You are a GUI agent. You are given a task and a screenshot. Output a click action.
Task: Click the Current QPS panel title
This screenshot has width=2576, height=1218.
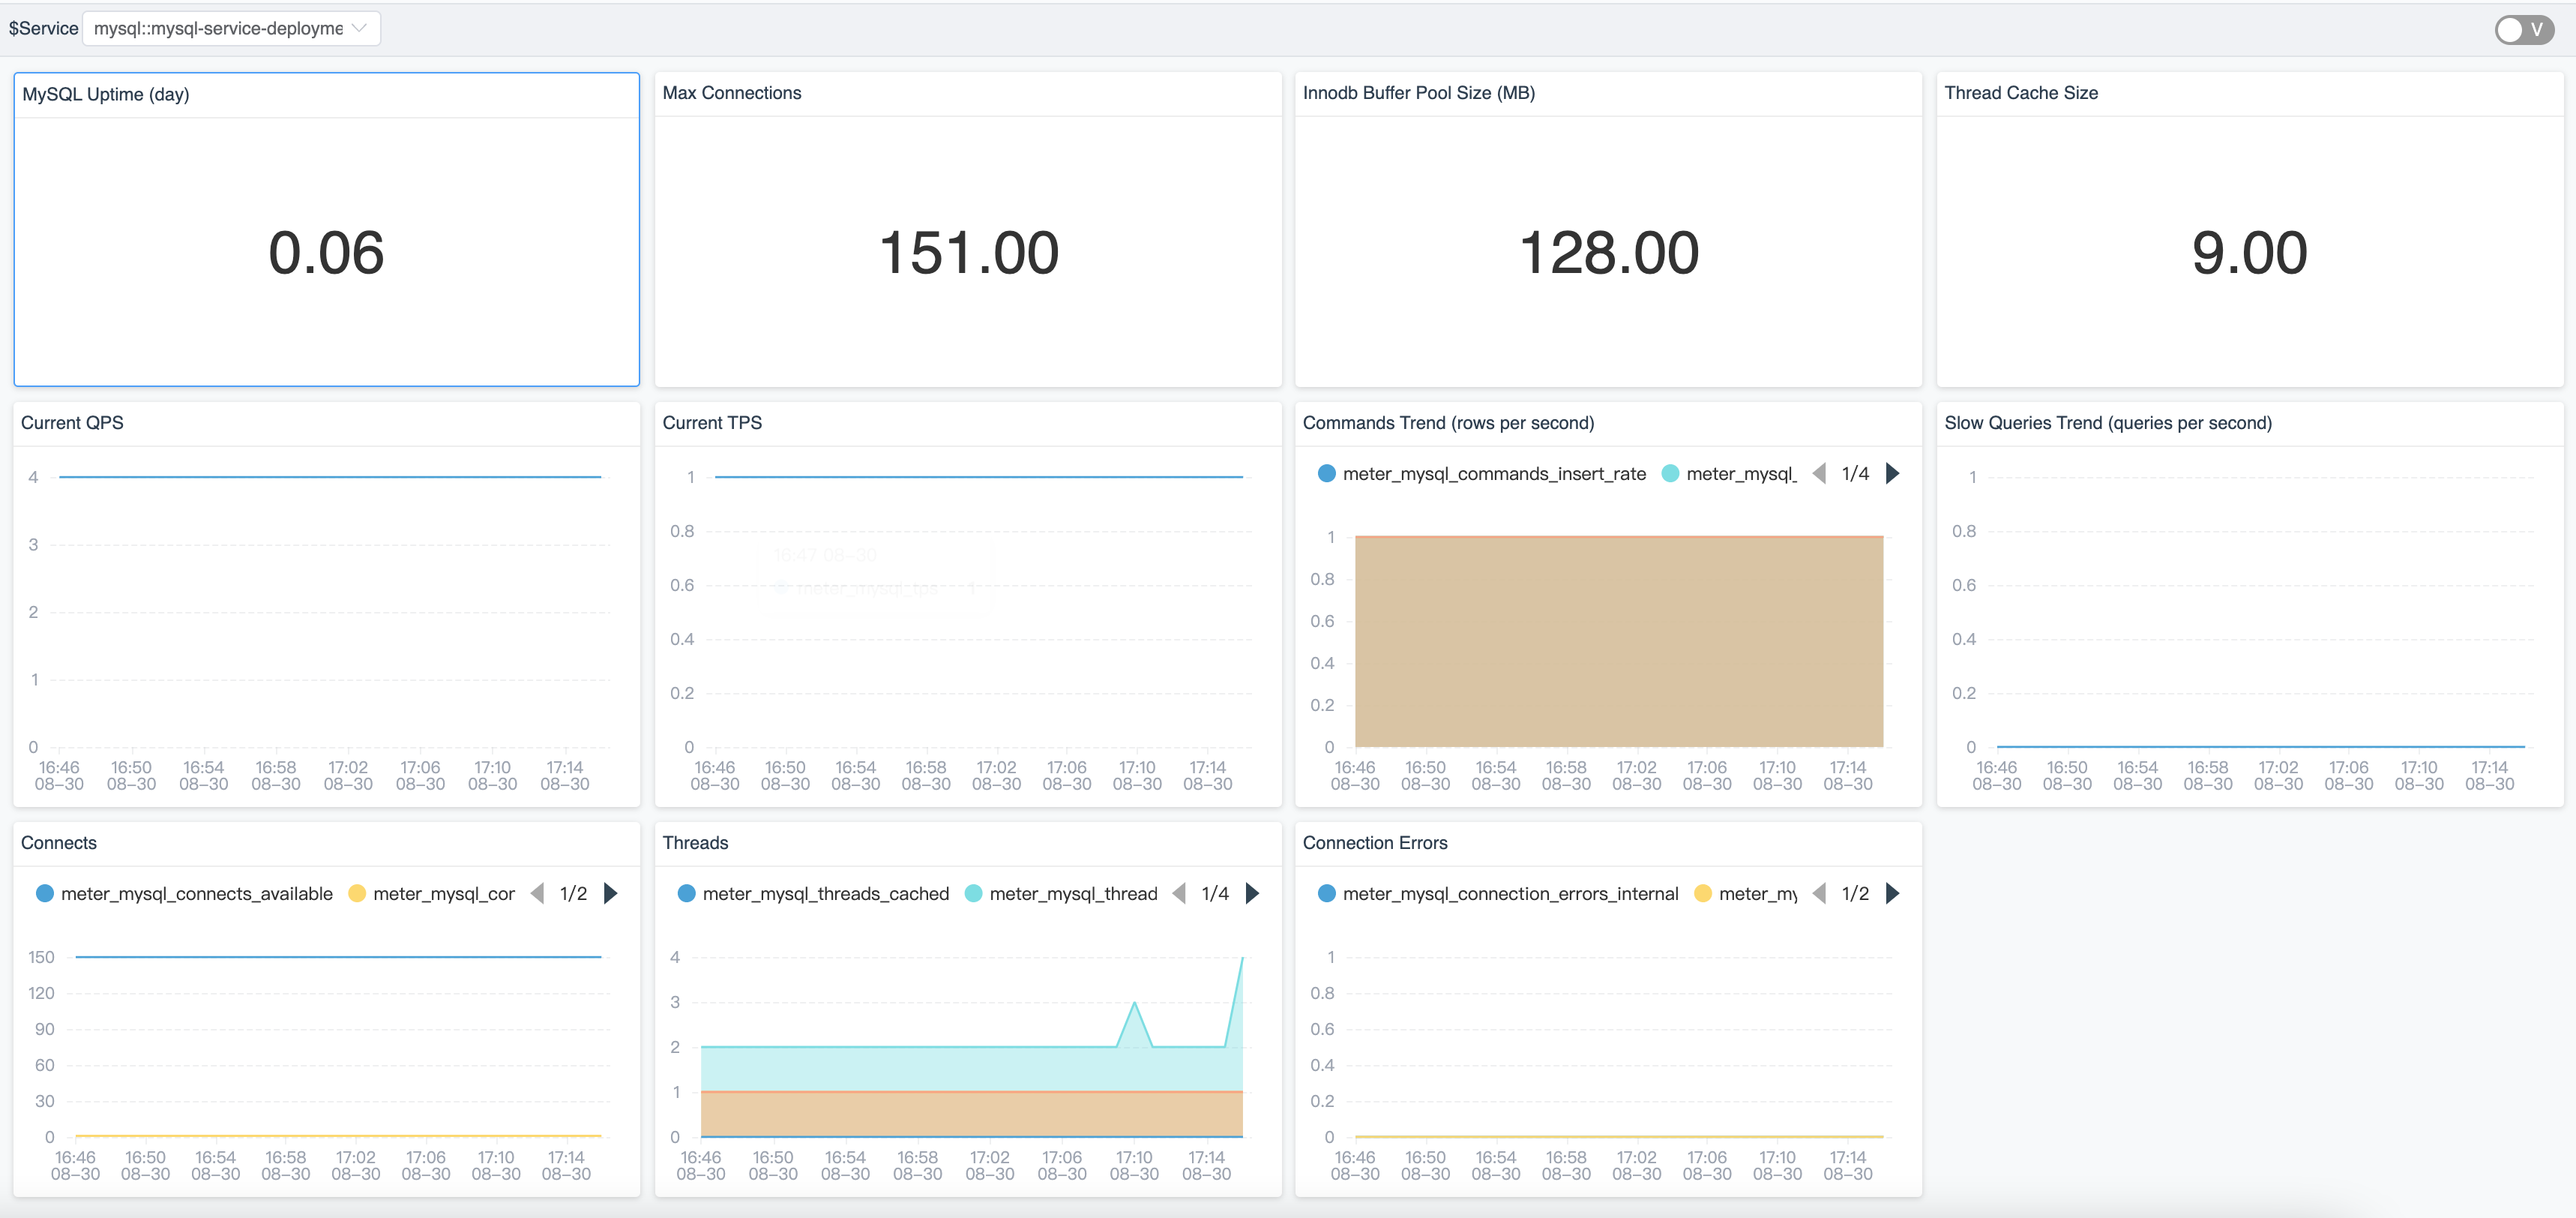coord(72,423)
